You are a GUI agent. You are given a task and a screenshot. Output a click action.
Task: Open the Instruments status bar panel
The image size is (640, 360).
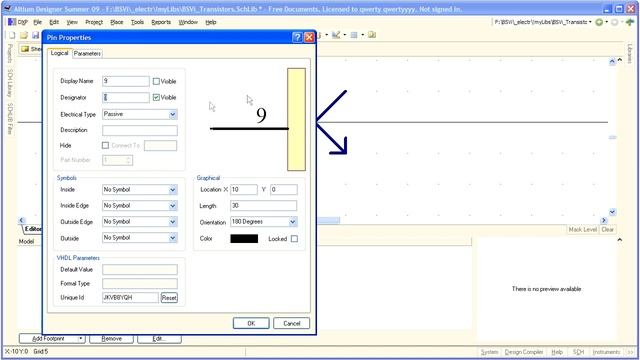[606, 352]
